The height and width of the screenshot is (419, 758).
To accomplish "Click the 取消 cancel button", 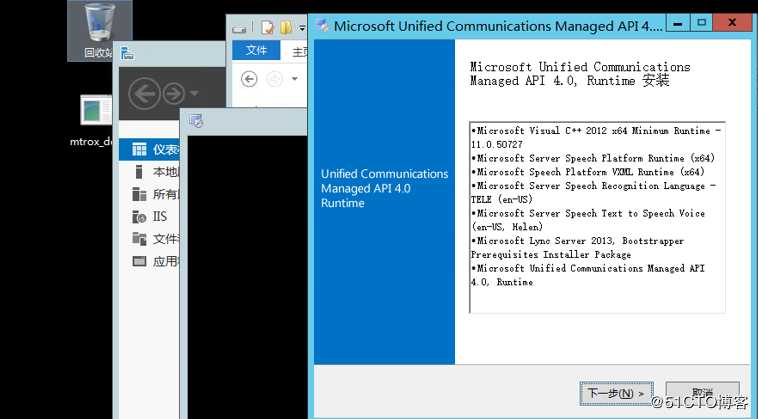I will point(702,393).
